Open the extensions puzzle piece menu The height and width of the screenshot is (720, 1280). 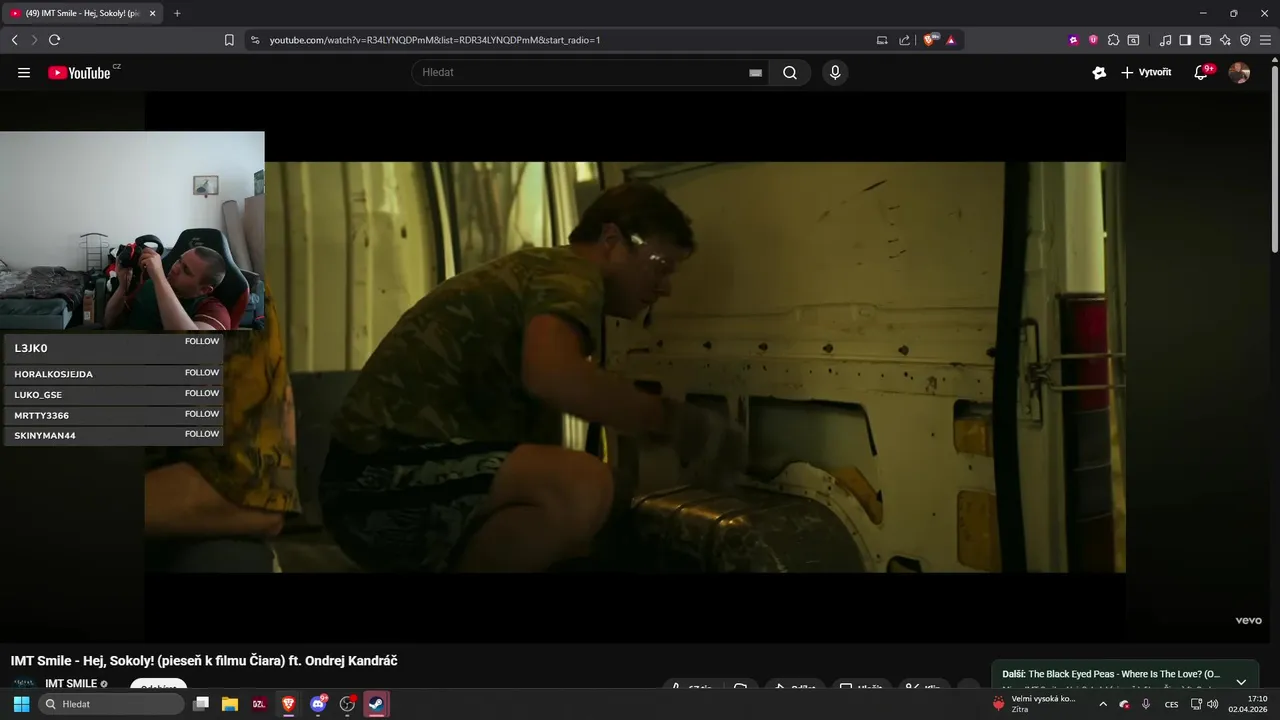coord(1113,40)
